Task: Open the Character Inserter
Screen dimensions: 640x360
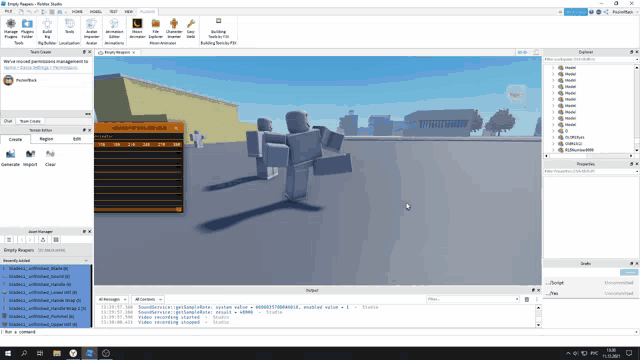Action: (174, 28)
